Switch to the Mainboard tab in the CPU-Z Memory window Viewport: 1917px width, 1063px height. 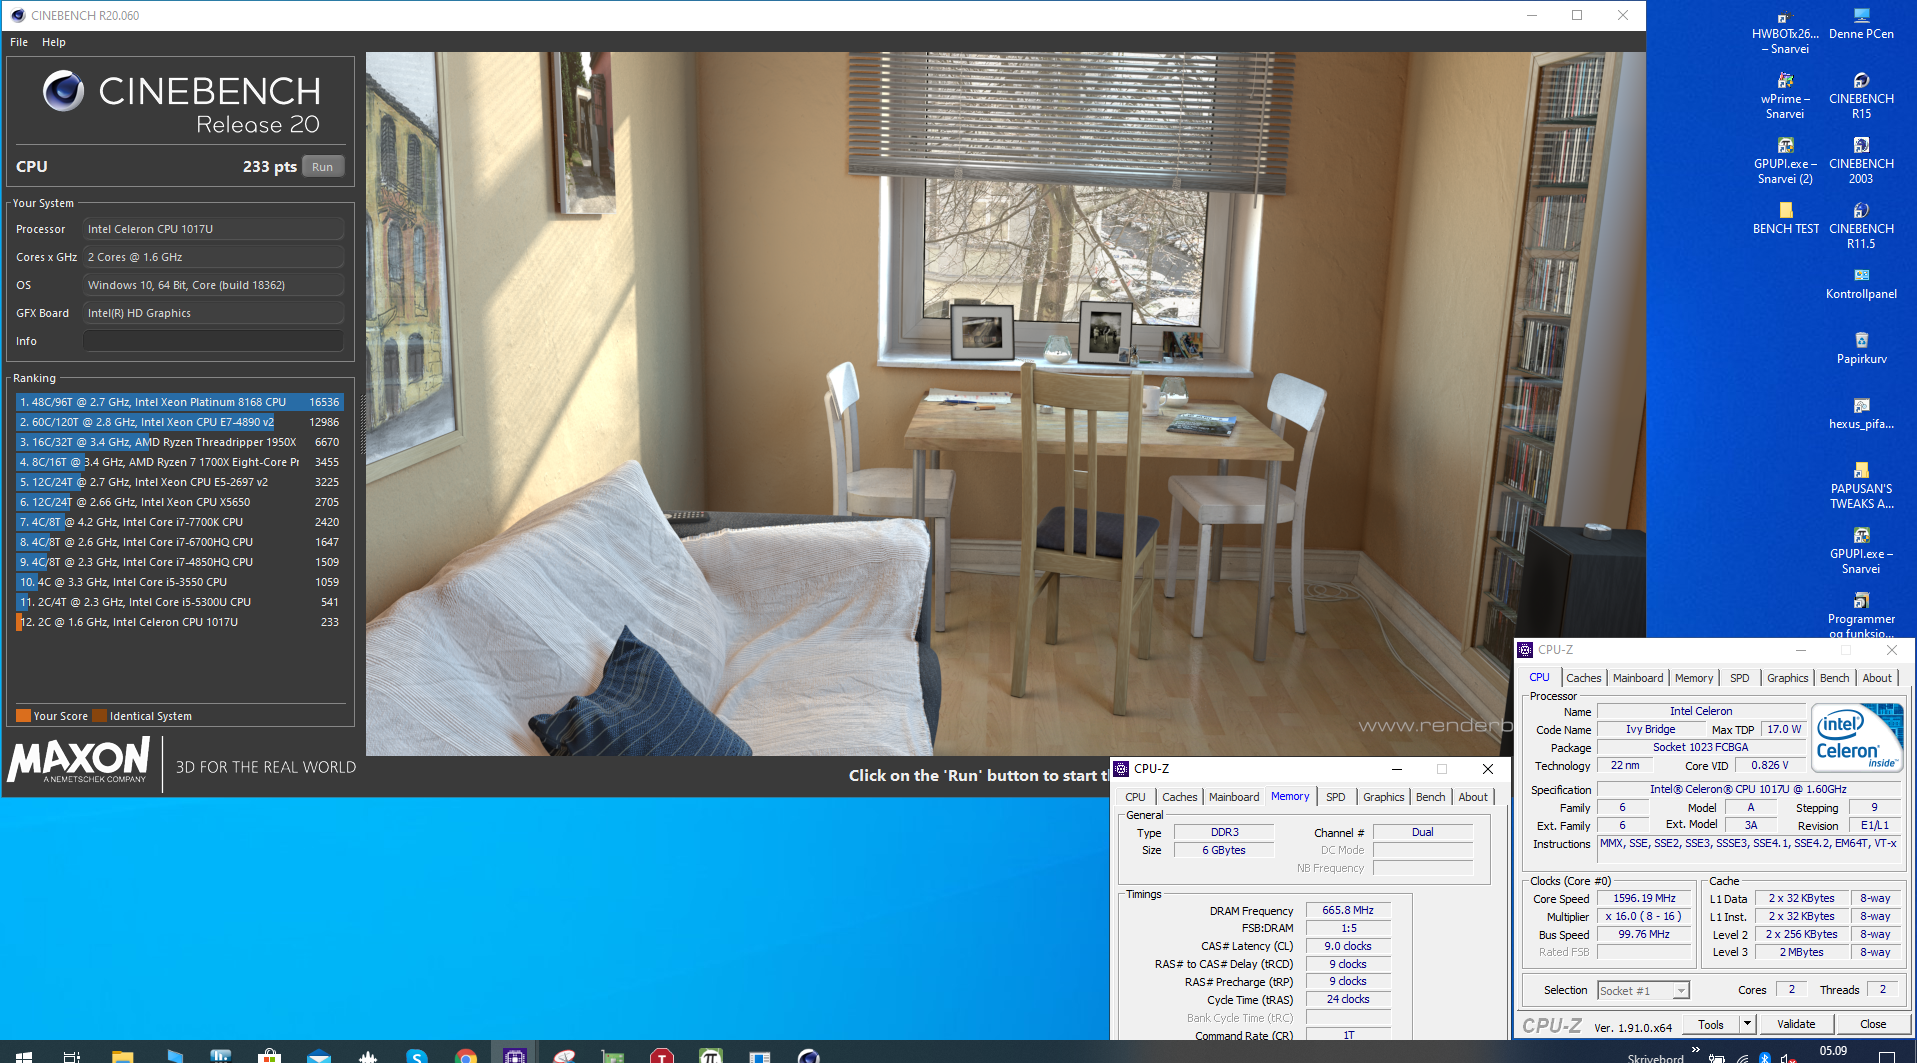[x=1234, y=797]
